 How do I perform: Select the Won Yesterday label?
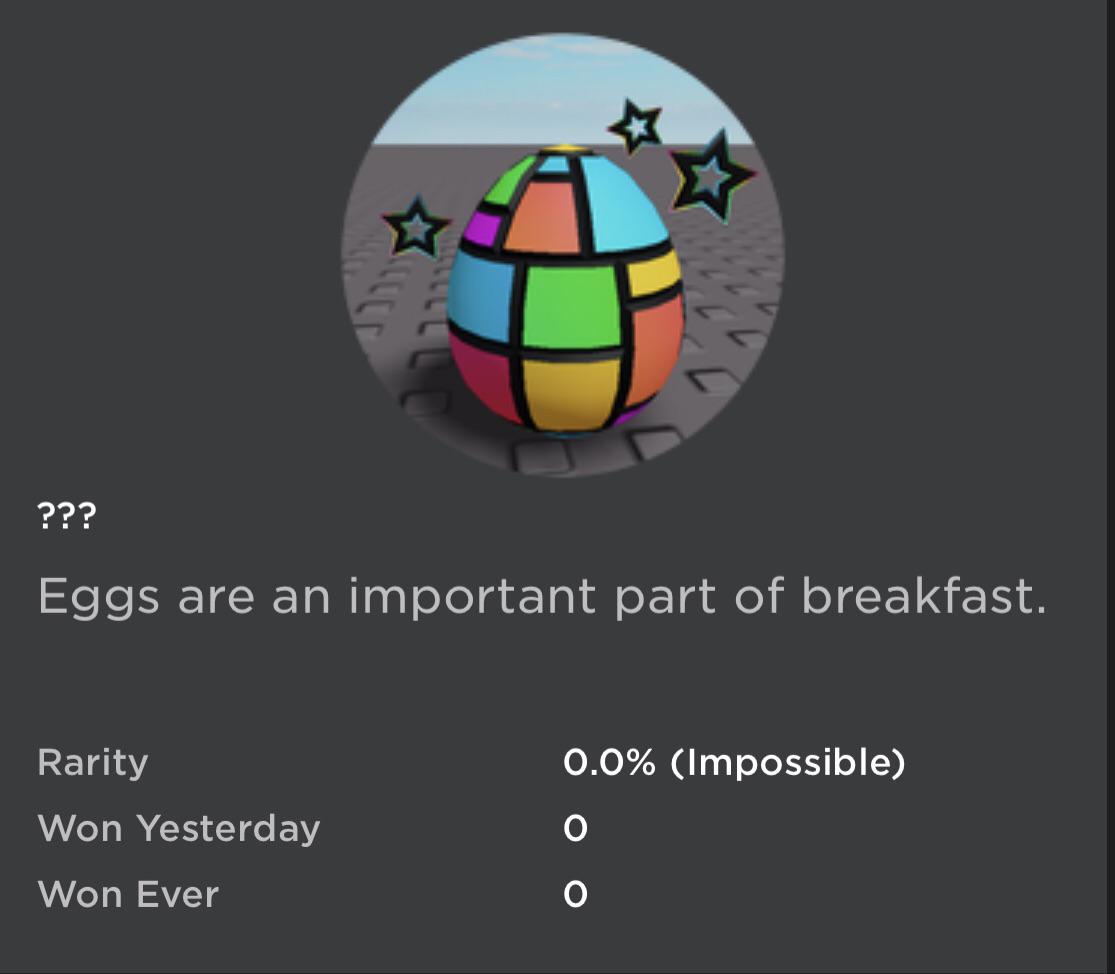point(178,828)
